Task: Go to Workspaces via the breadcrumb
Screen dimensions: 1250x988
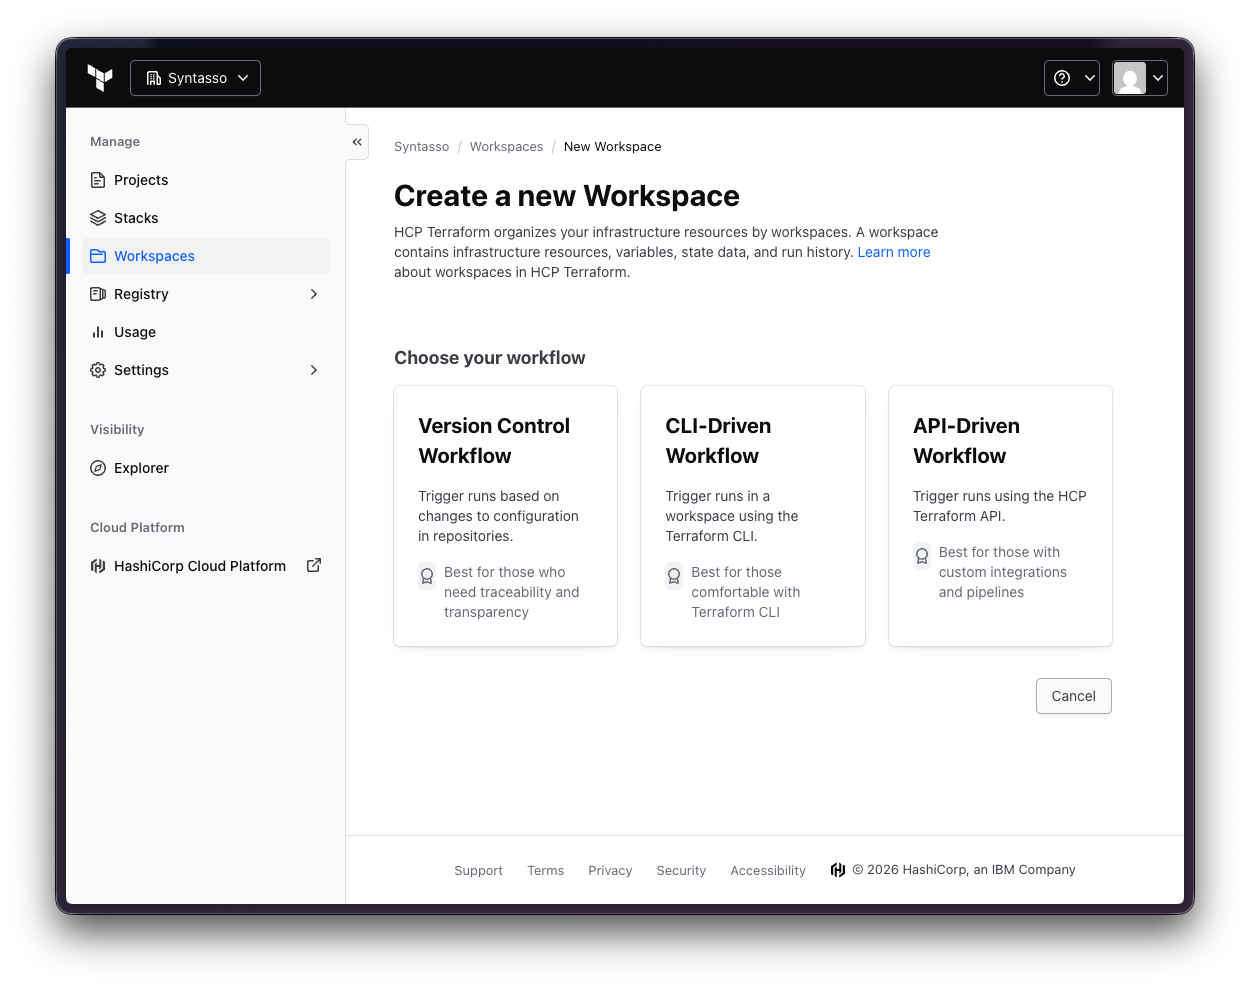Action: 506,146
